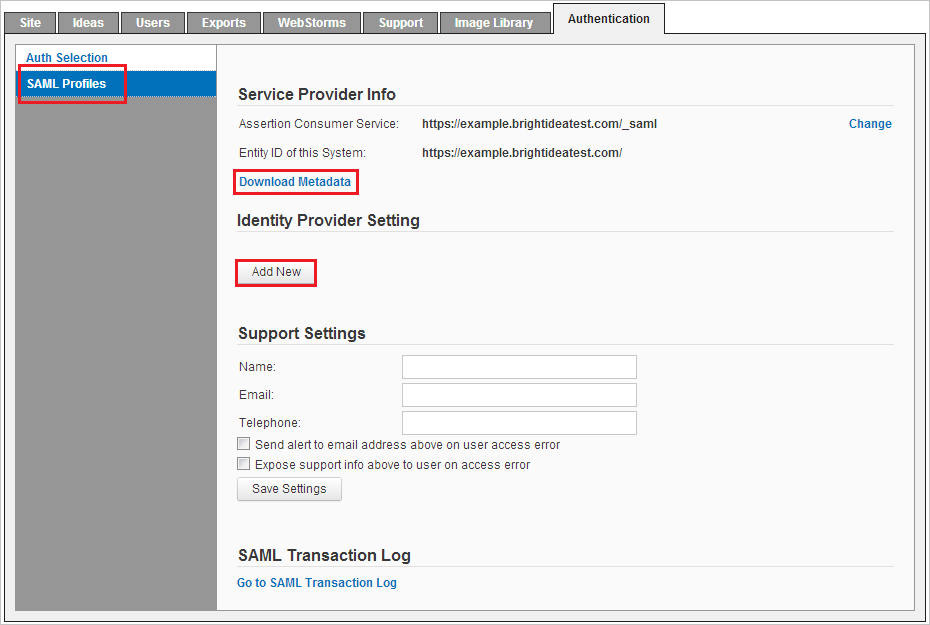Screen dimensions: 930x625
Task: Open Auth Selection in the sidebar
Action: pos(66,57)
